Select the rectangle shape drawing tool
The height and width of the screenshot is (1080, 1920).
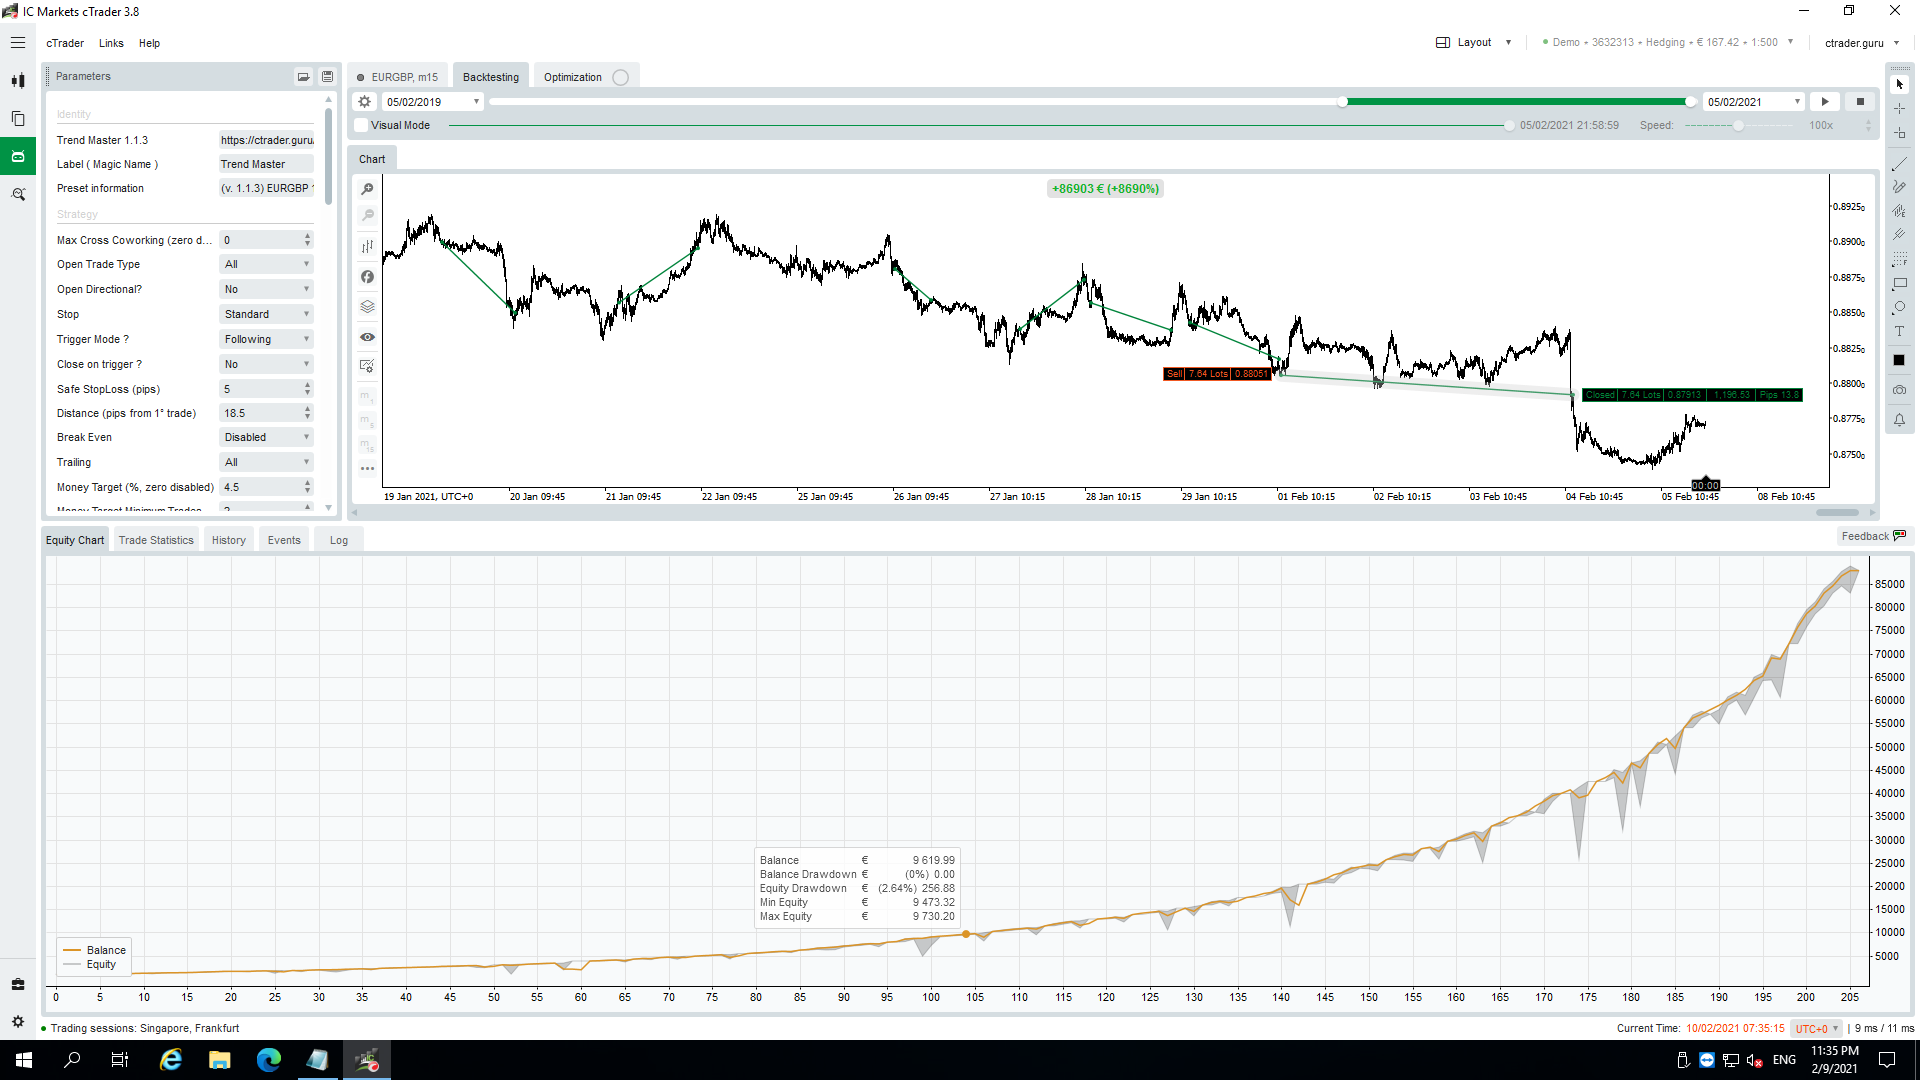[x=1899, y=284]
